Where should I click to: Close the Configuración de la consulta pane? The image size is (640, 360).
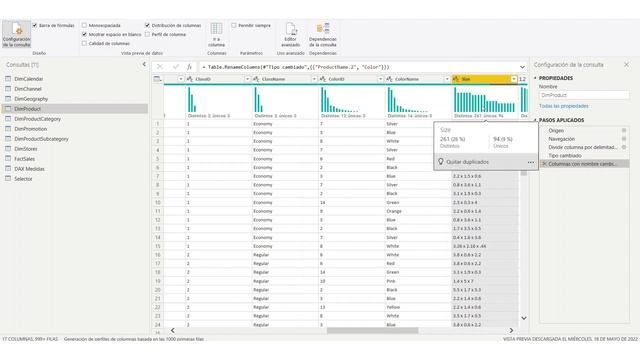tap(627, 64)
